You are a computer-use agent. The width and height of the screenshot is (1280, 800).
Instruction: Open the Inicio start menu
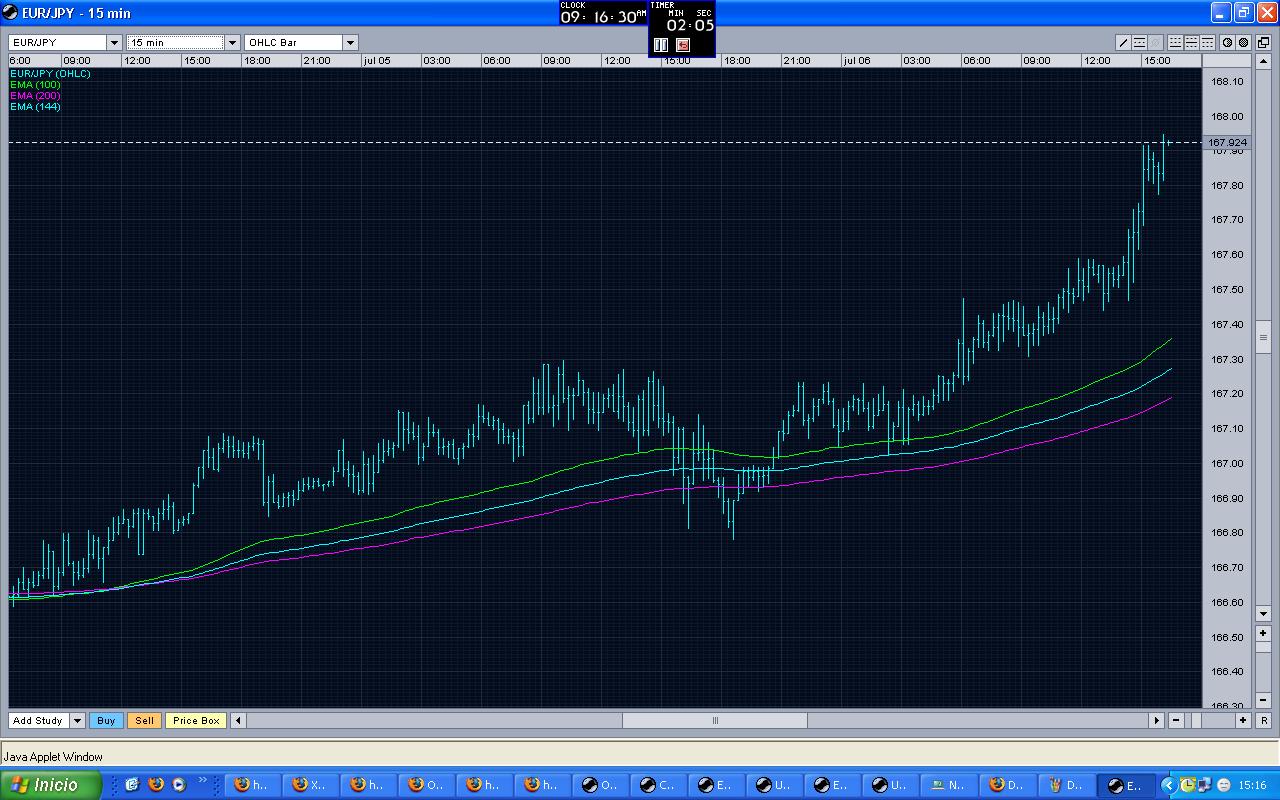[50, 785]
